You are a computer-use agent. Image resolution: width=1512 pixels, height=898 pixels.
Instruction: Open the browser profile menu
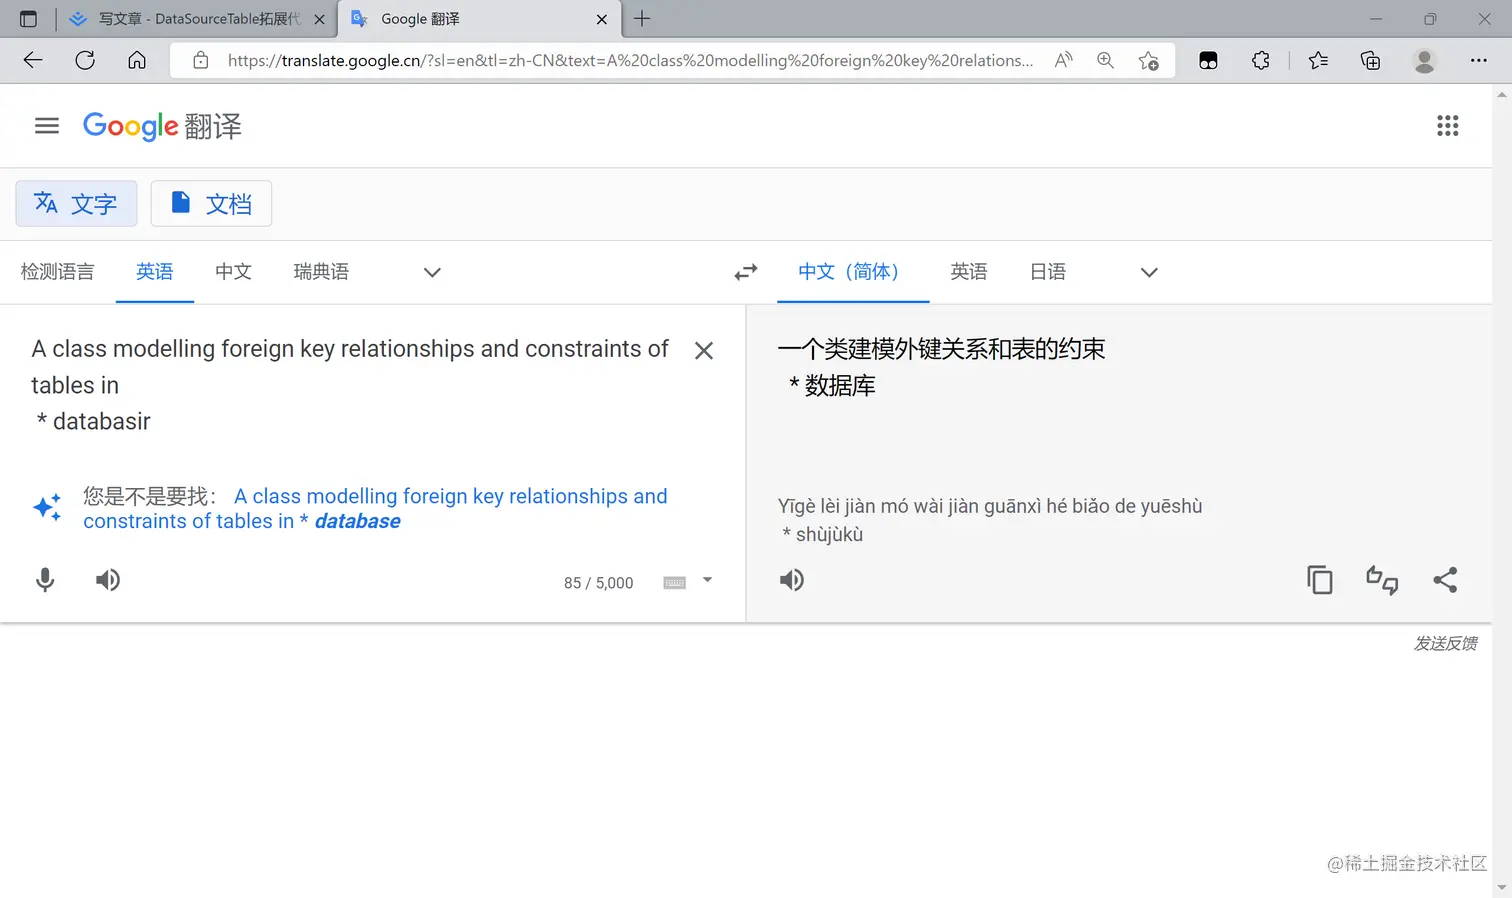1424,60
